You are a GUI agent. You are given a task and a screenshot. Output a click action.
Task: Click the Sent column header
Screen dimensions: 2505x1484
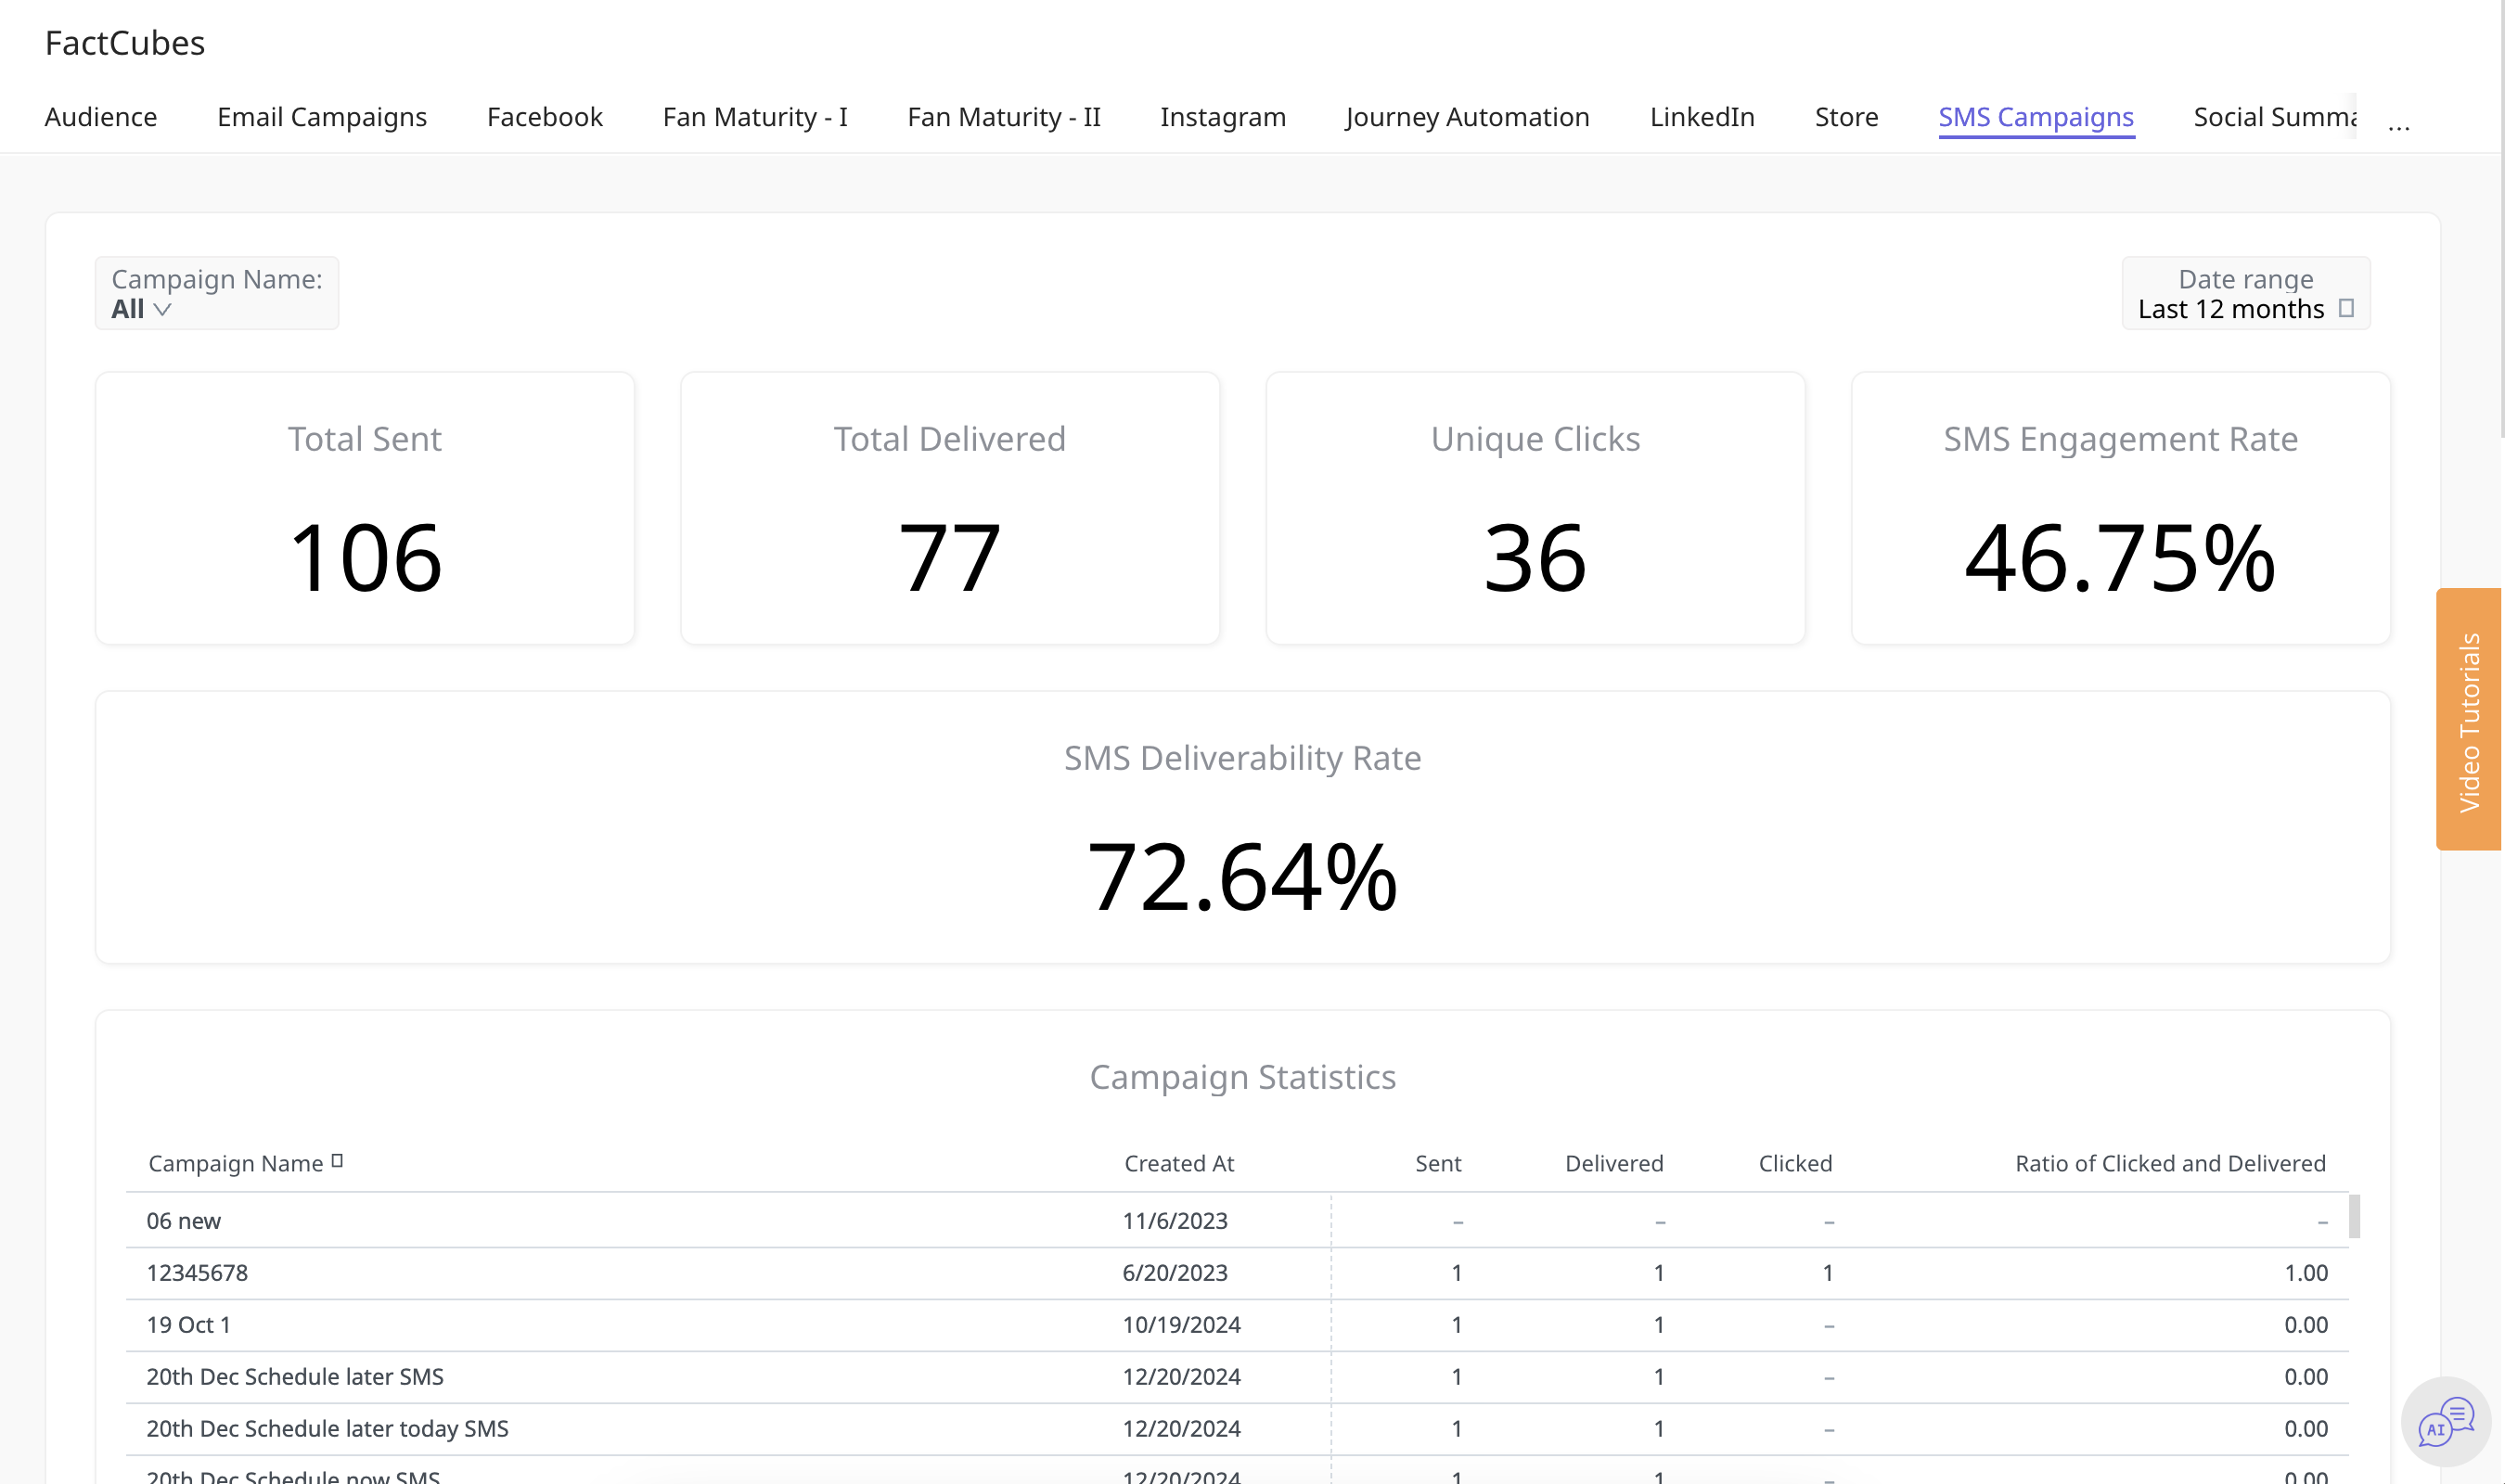(x=1438, y=1163)
